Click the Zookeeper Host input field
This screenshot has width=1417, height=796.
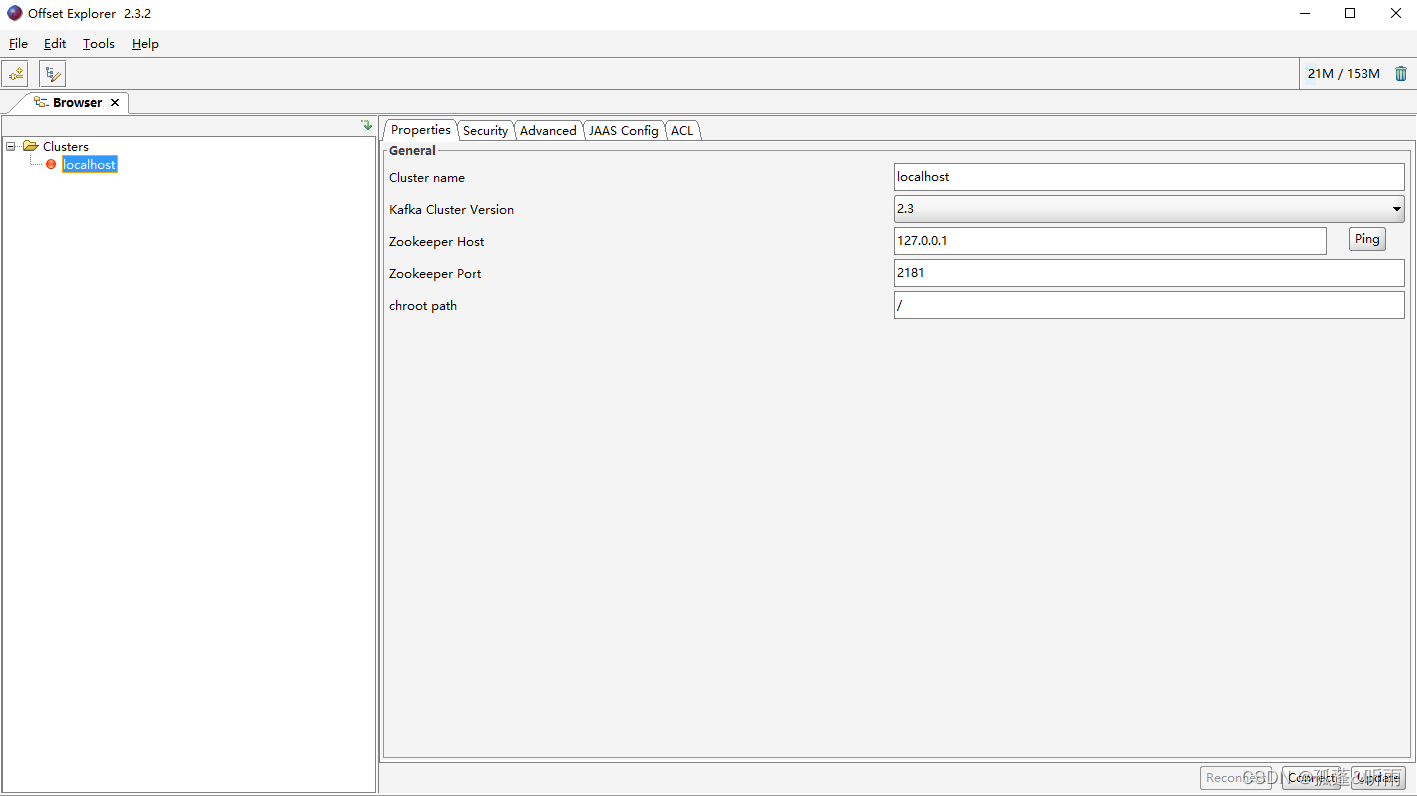[1110, 241]
